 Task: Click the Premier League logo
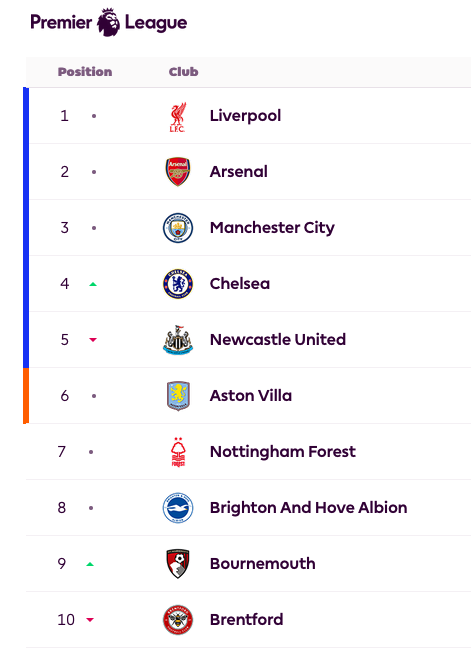tap(109, 22)
